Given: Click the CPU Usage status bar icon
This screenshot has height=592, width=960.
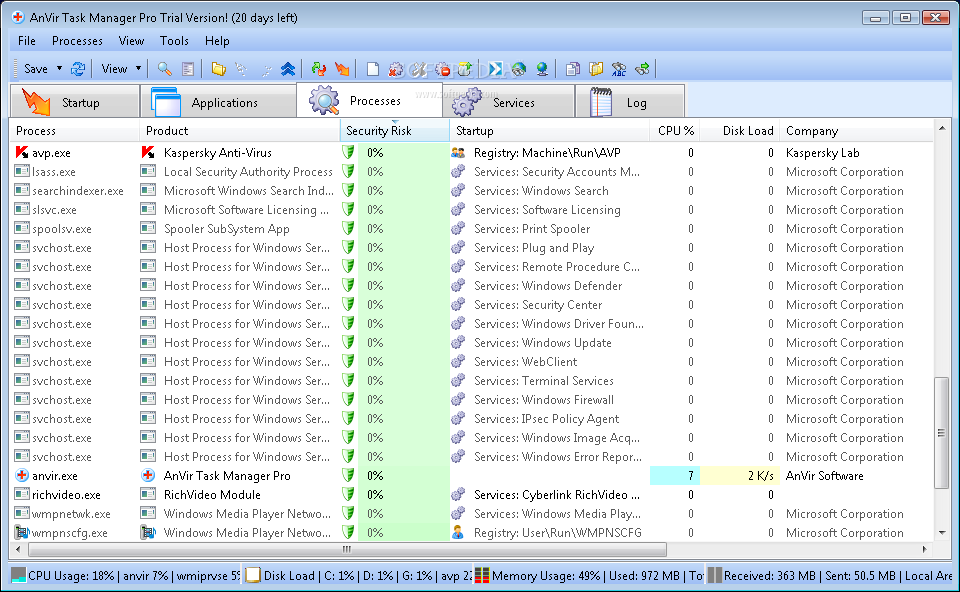Looking at the screenshot, I should coord(19,575).
